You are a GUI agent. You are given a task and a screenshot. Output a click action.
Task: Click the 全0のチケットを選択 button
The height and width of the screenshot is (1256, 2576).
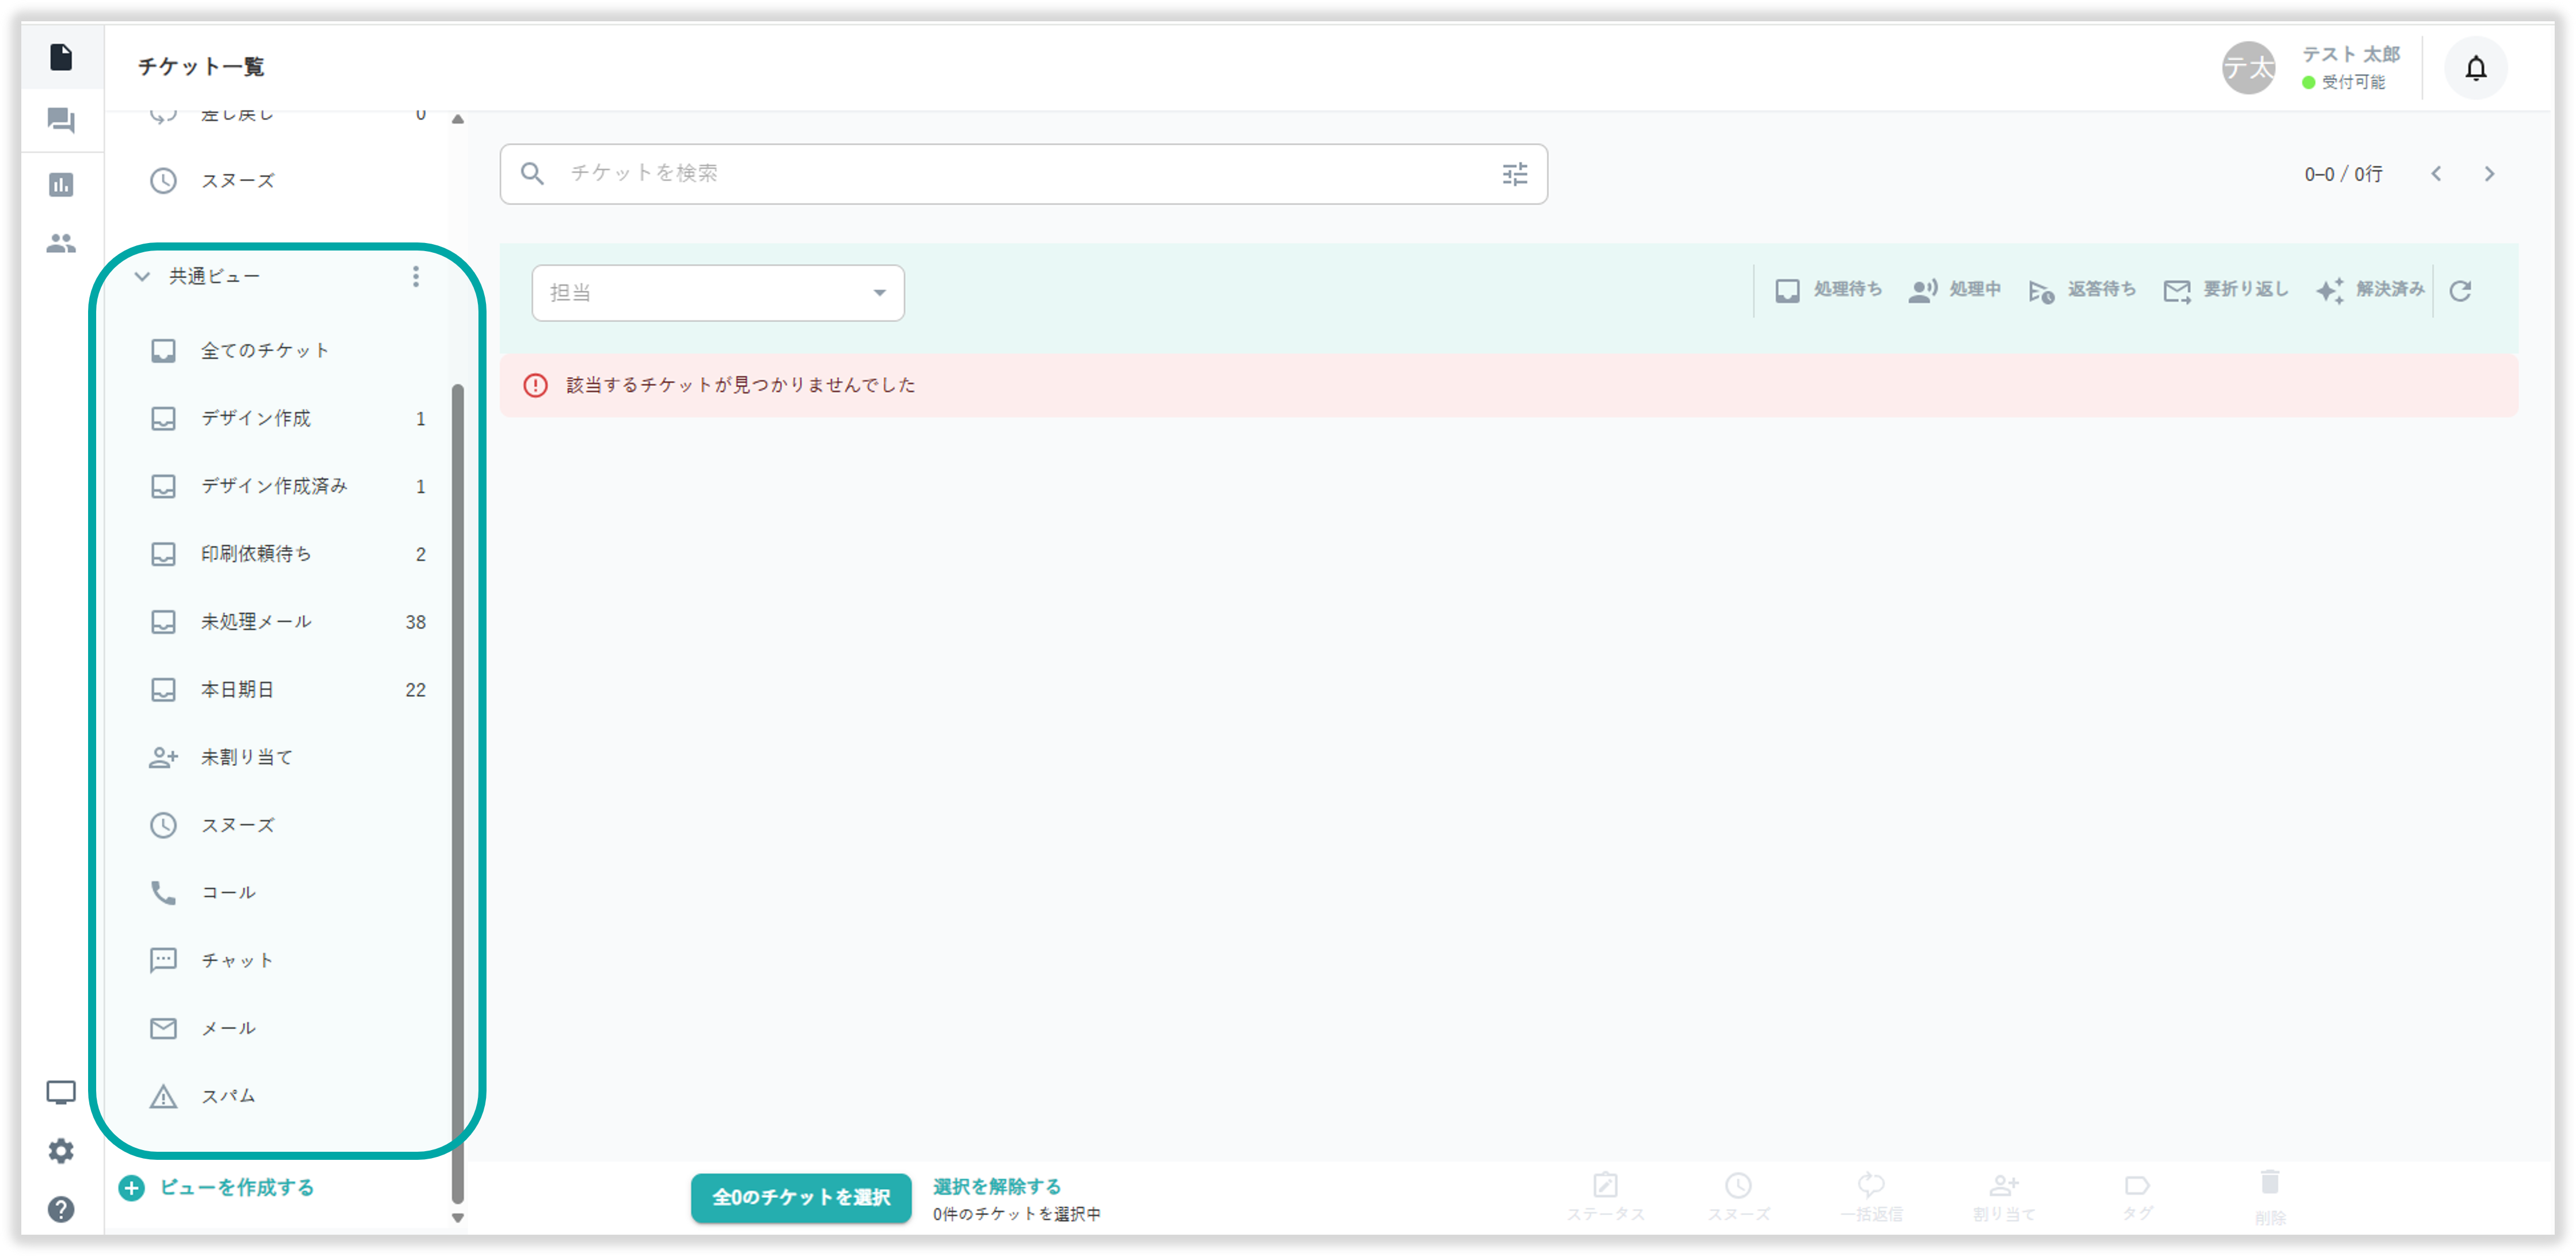pyautogui.click(x=800, y=1197)
